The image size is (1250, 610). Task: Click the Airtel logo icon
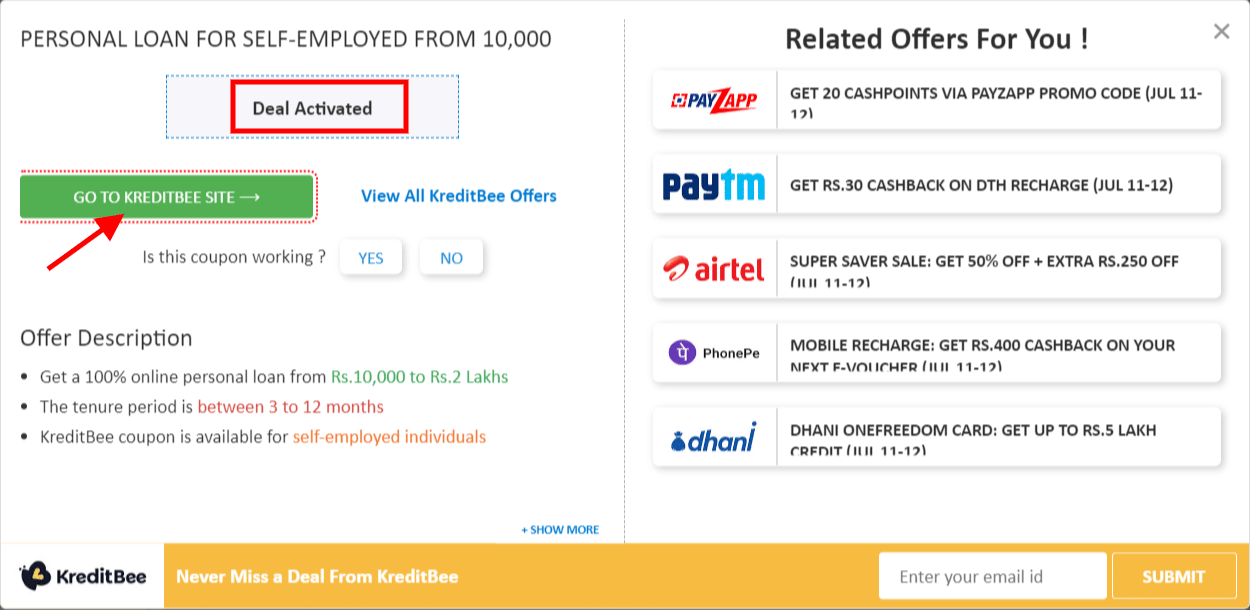pos(714,268)
